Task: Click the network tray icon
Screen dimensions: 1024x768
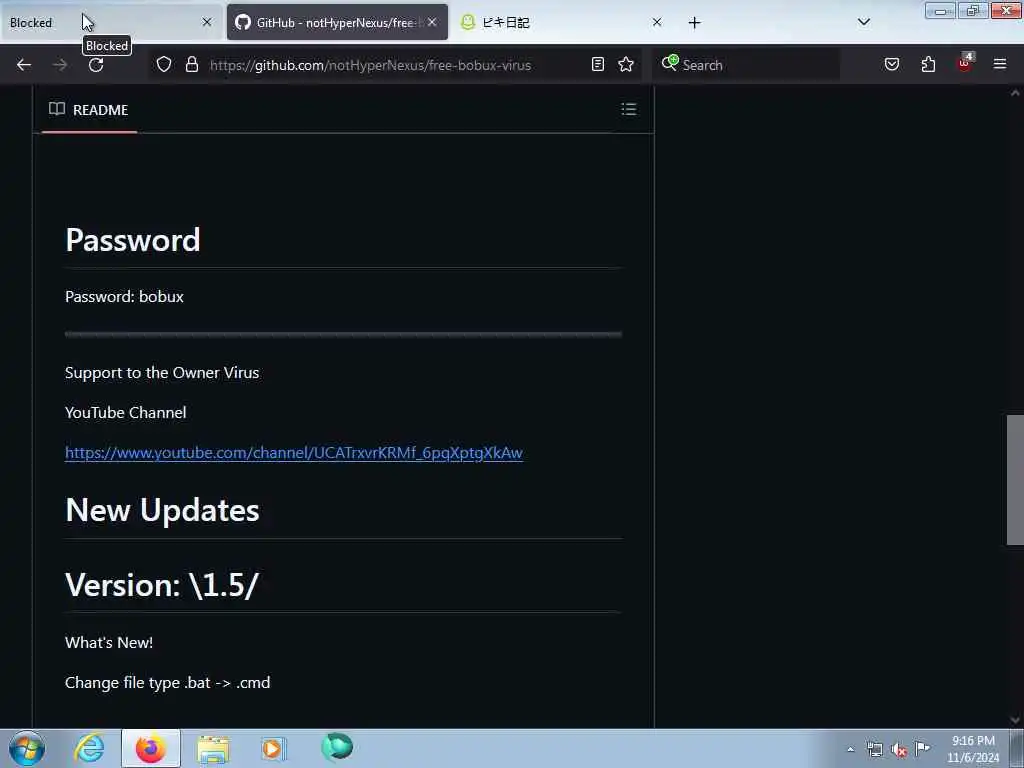Action: 874,750
